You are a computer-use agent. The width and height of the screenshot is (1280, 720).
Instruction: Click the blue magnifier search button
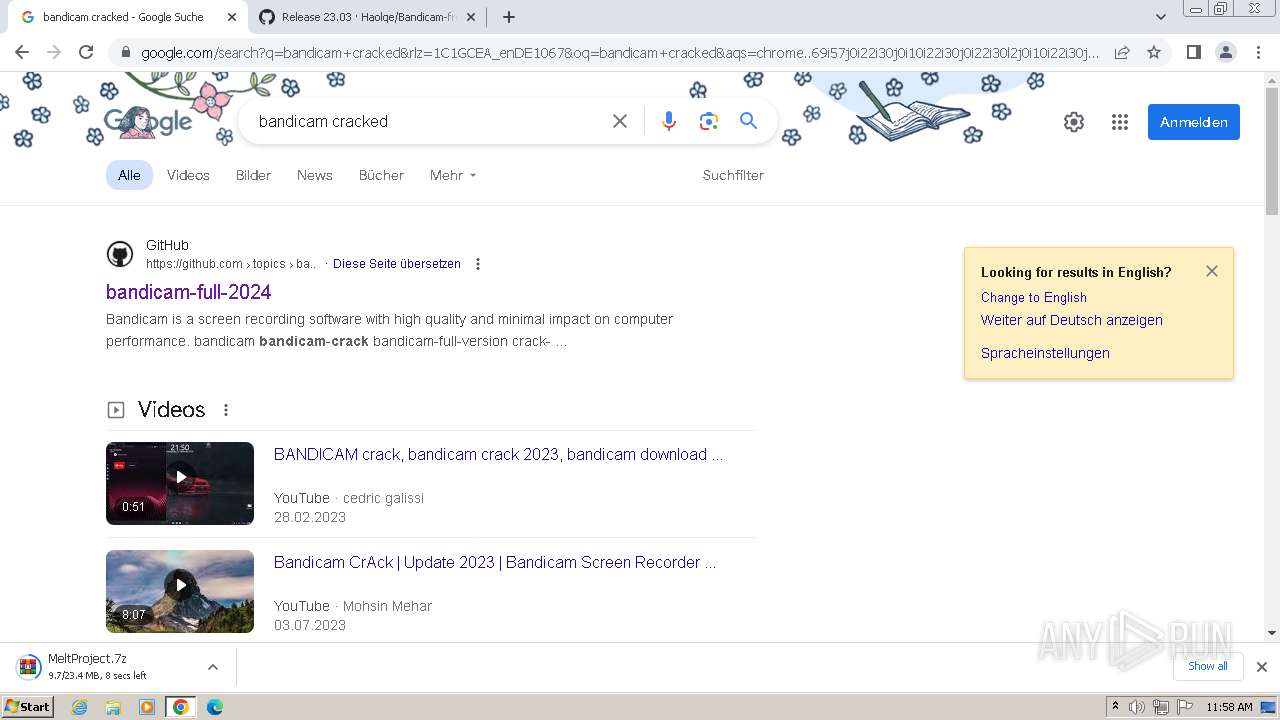[748, 121]
